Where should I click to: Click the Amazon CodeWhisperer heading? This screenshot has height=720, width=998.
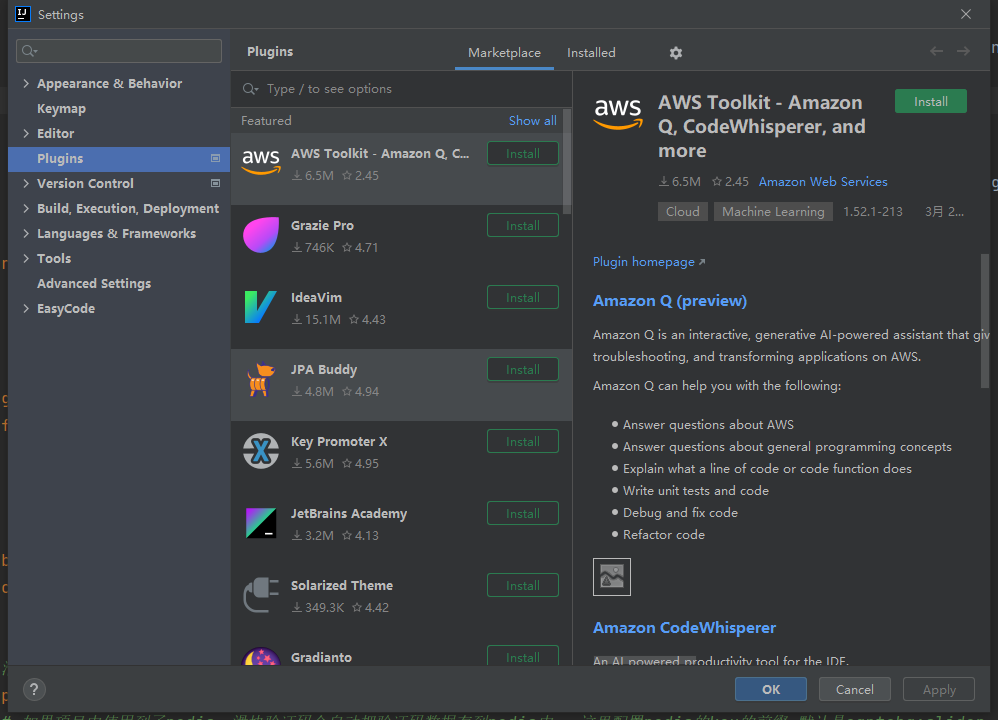[x=684, y=628]
